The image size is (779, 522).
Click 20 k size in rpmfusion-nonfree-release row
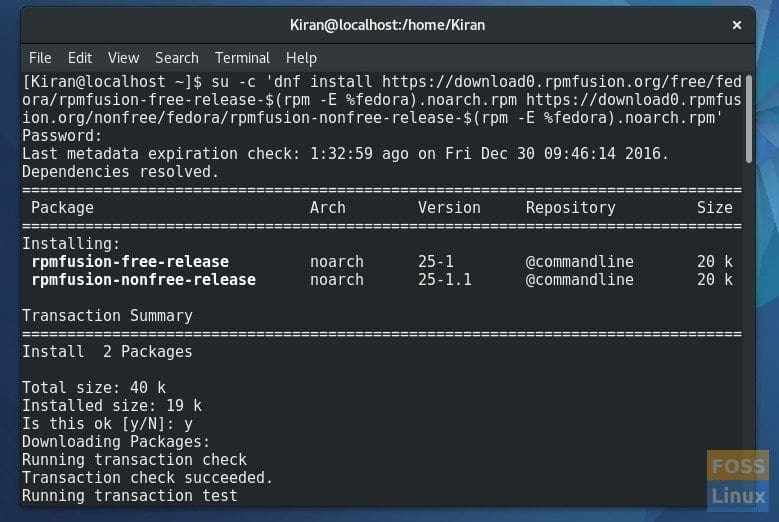click(714, 280)
